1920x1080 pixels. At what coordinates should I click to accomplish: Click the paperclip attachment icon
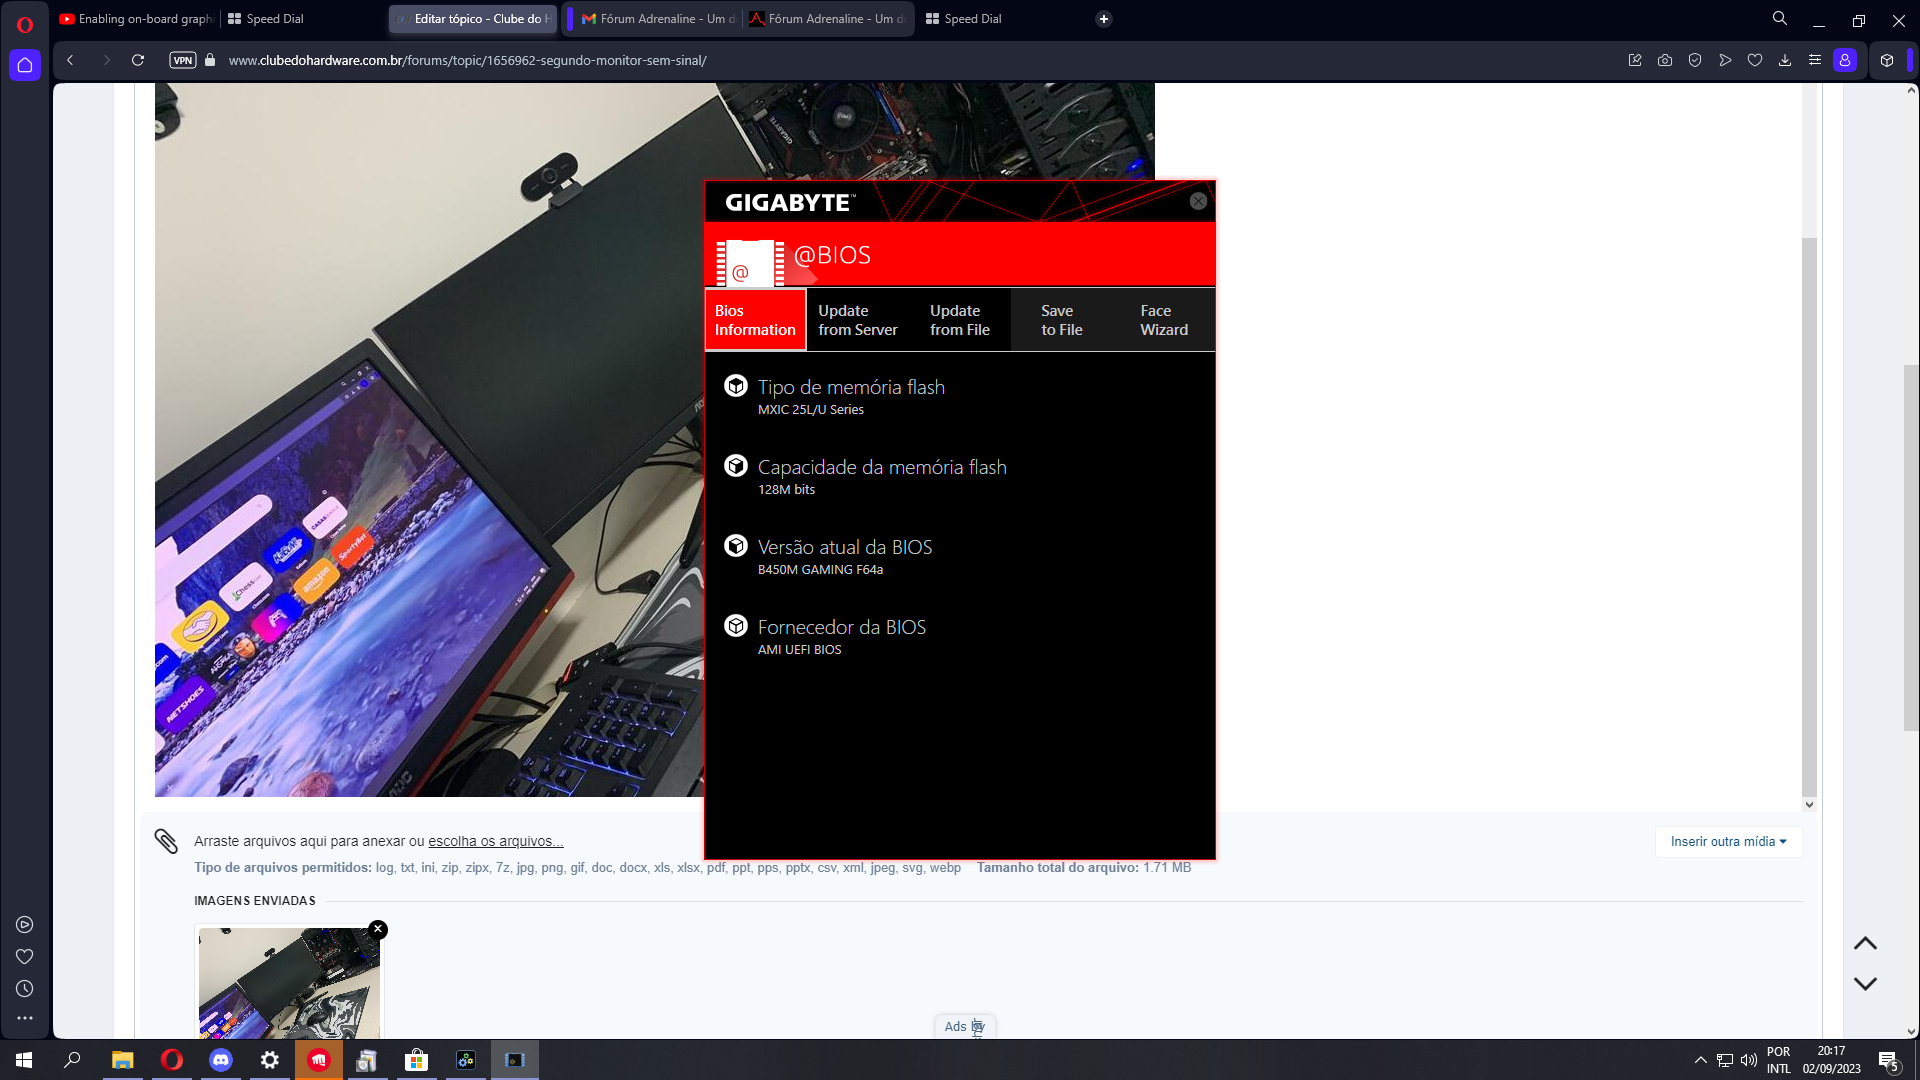[166, 841]
